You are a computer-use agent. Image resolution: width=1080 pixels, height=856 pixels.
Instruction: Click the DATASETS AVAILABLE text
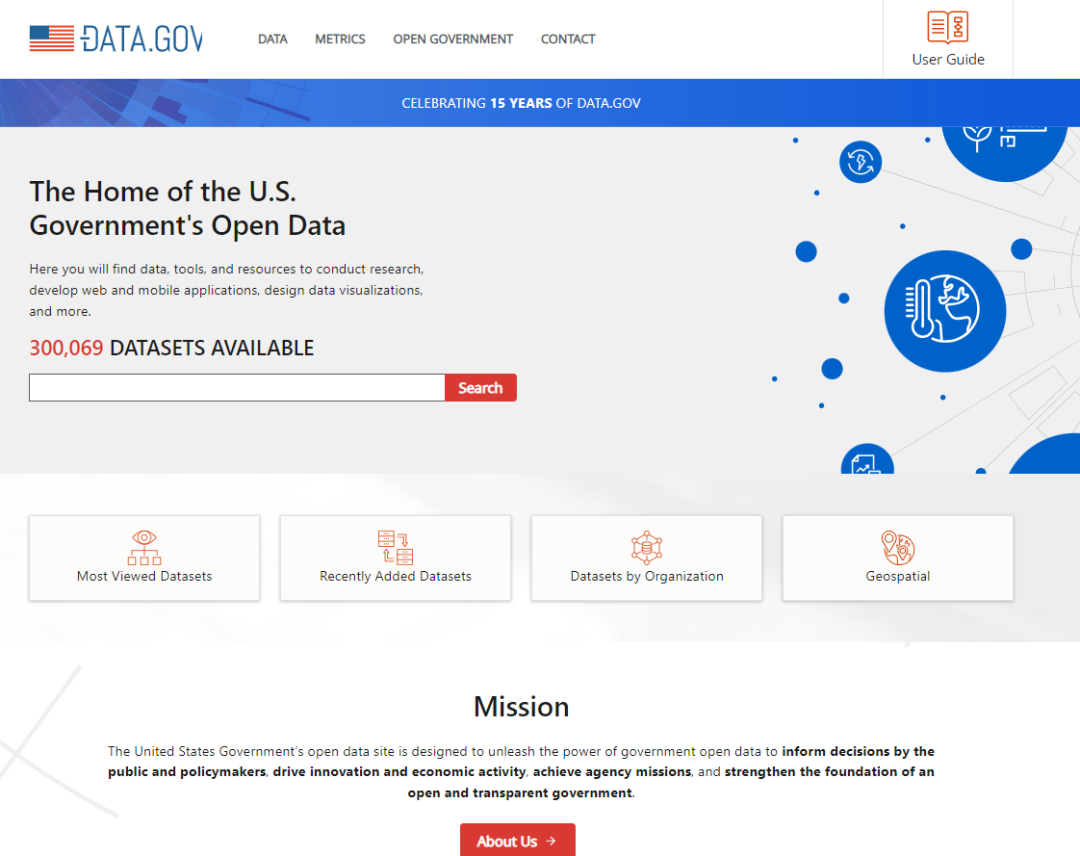[x=211, y=348]
